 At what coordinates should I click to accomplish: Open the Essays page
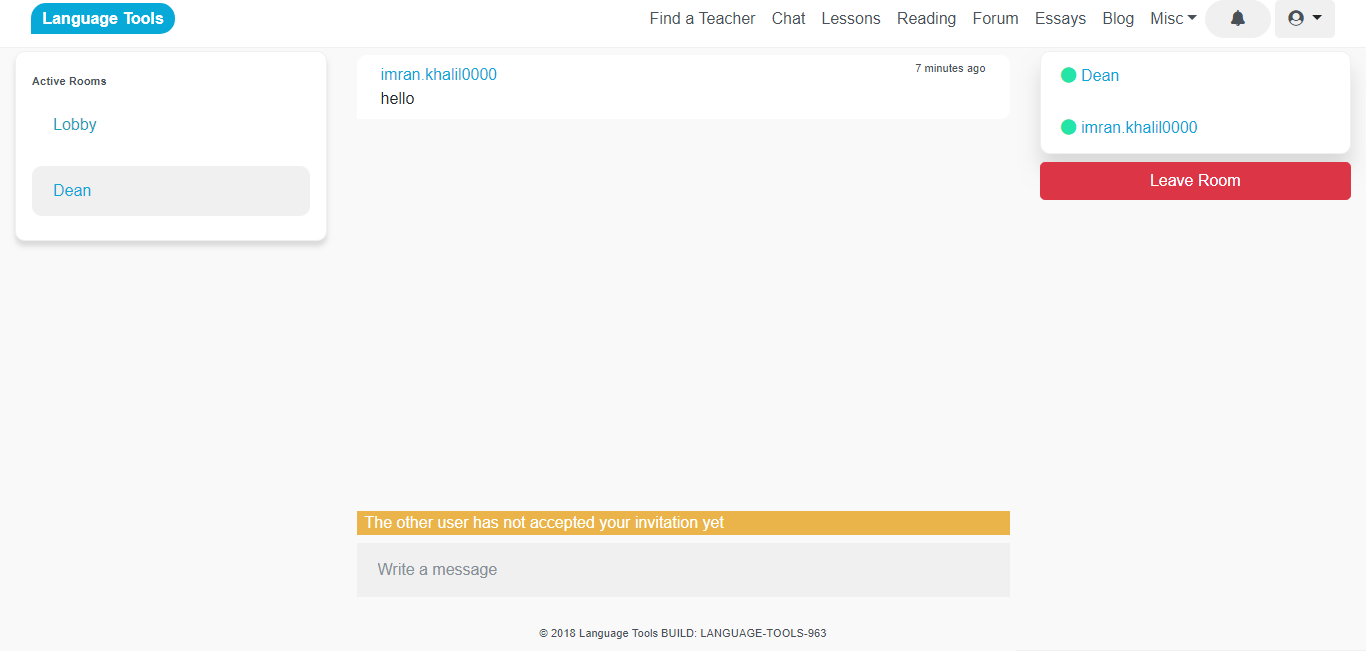tap(1060, 19)
